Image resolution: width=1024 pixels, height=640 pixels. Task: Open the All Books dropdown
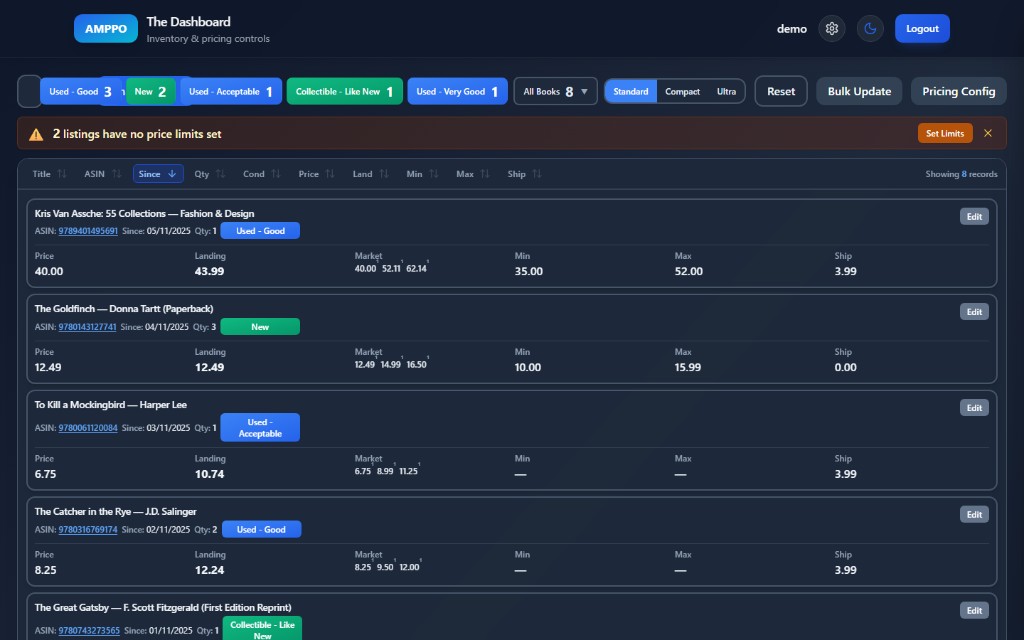555,91
